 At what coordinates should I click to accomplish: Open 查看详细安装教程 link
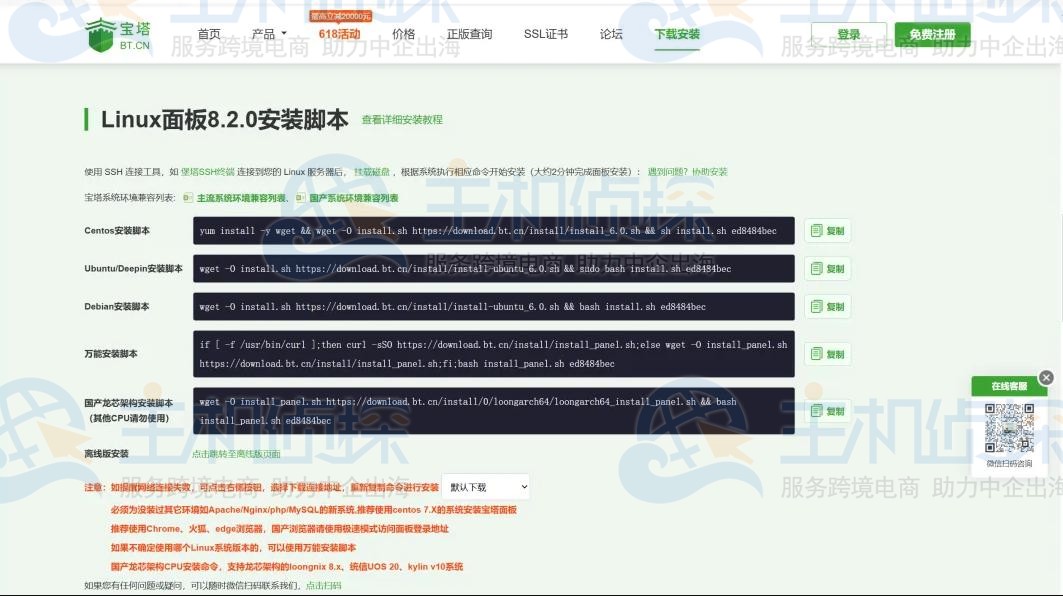tap(402, 120)
